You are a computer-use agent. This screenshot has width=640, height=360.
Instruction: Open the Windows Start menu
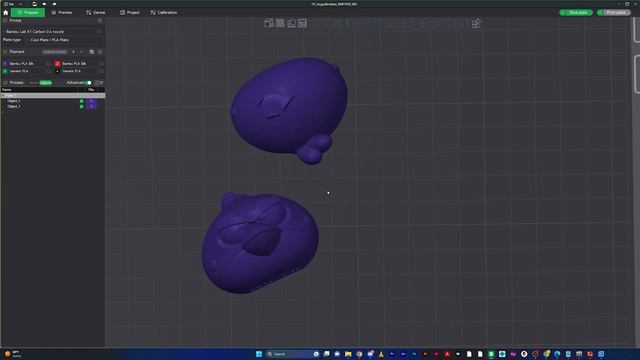pos(259,354)
